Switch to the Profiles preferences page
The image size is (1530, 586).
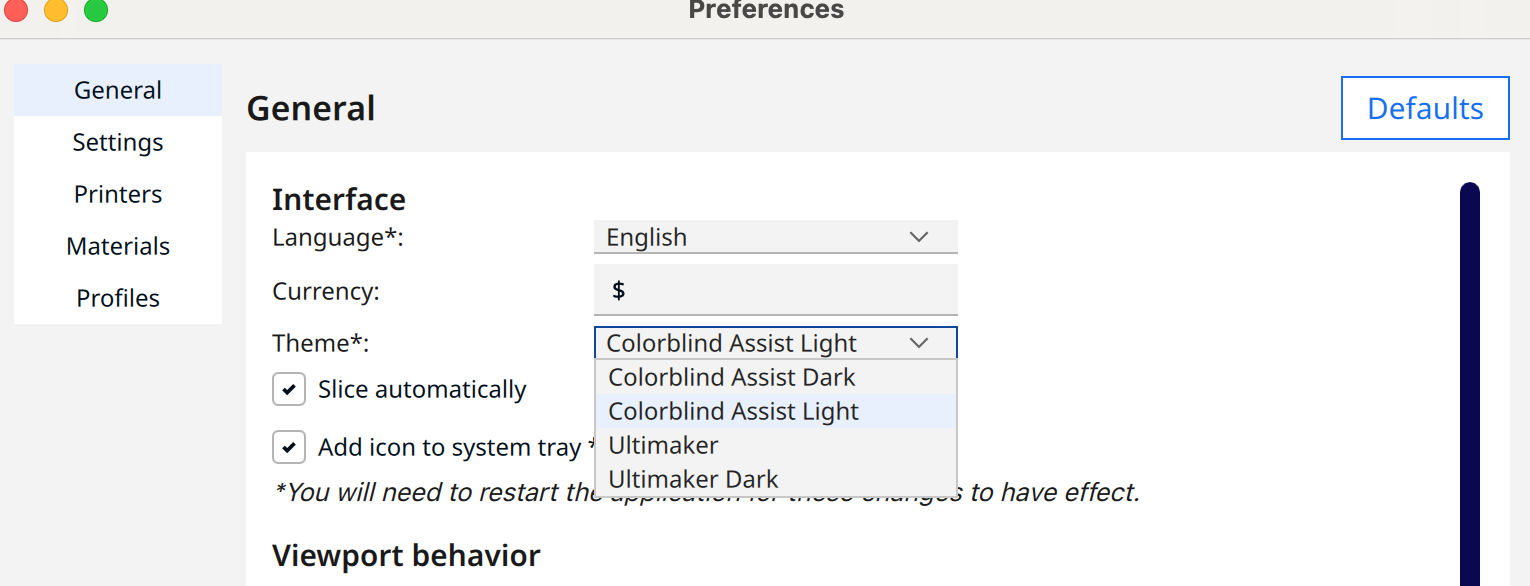[118, 298]
